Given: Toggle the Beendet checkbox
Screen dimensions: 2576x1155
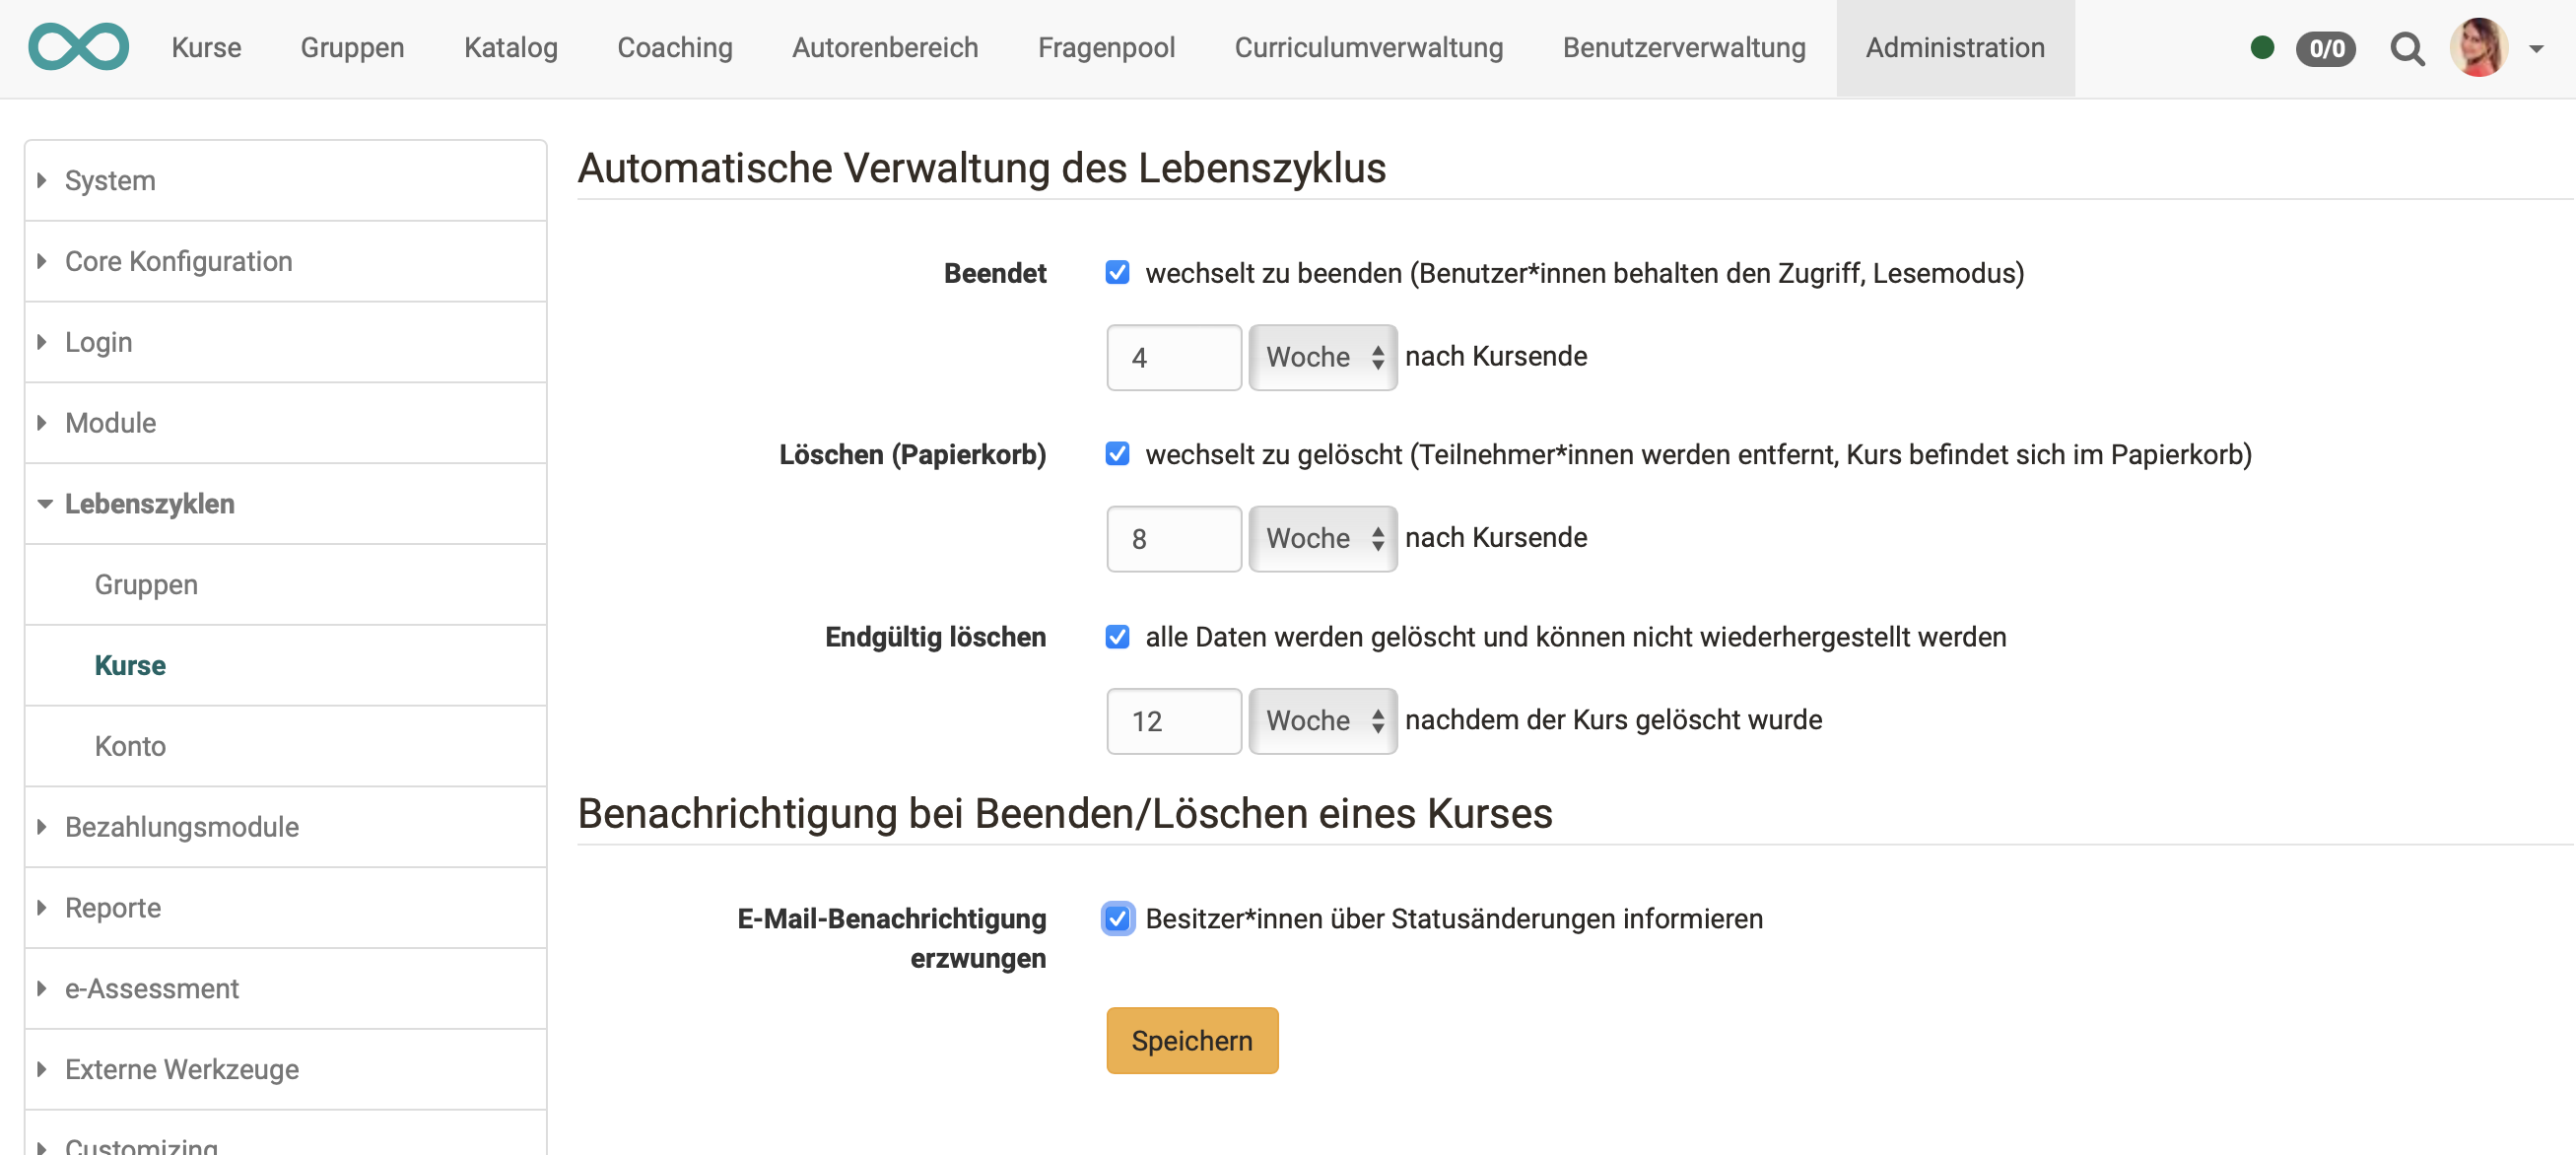Looking at the screenshot, I should click(x=1117, y=272).
